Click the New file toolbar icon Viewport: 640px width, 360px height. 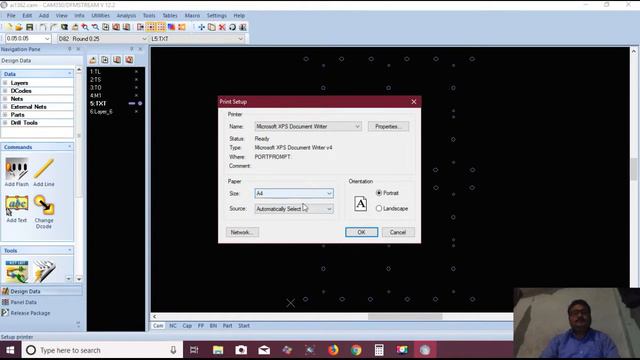(x=9, y=27)
